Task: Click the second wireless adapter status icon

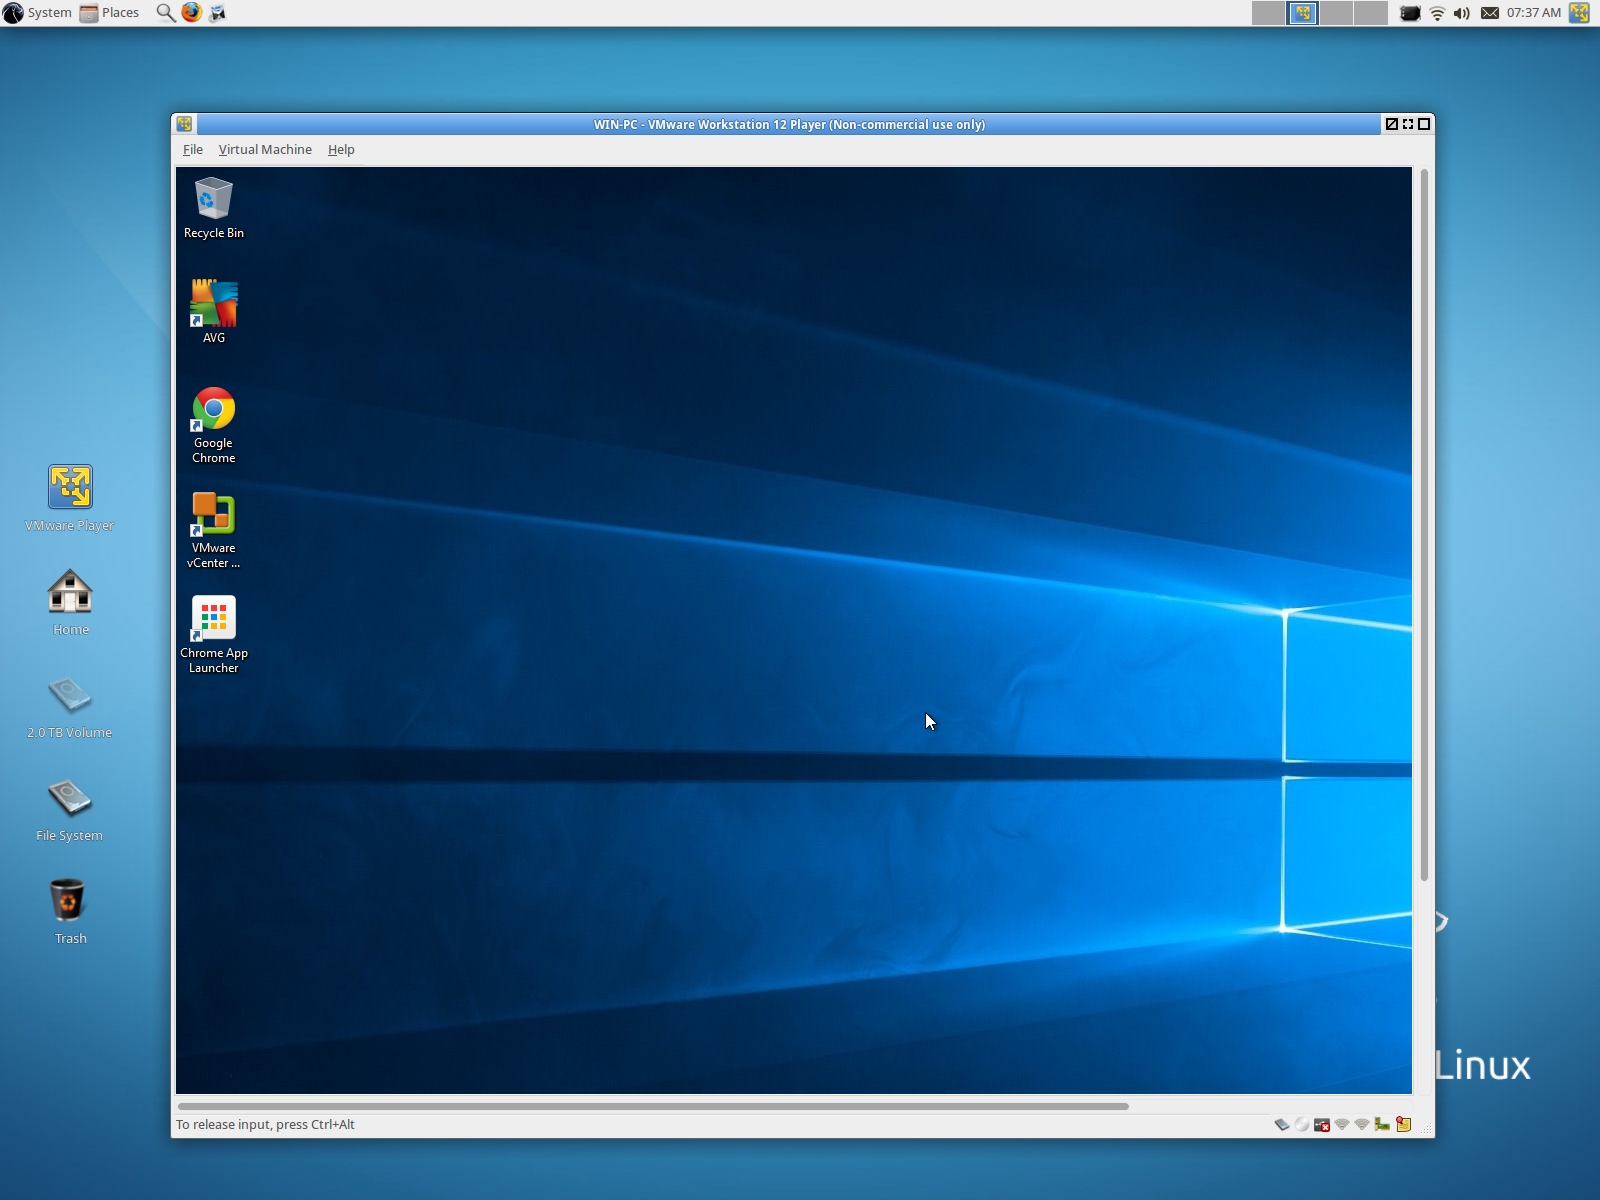Action: [1362, 1124]
